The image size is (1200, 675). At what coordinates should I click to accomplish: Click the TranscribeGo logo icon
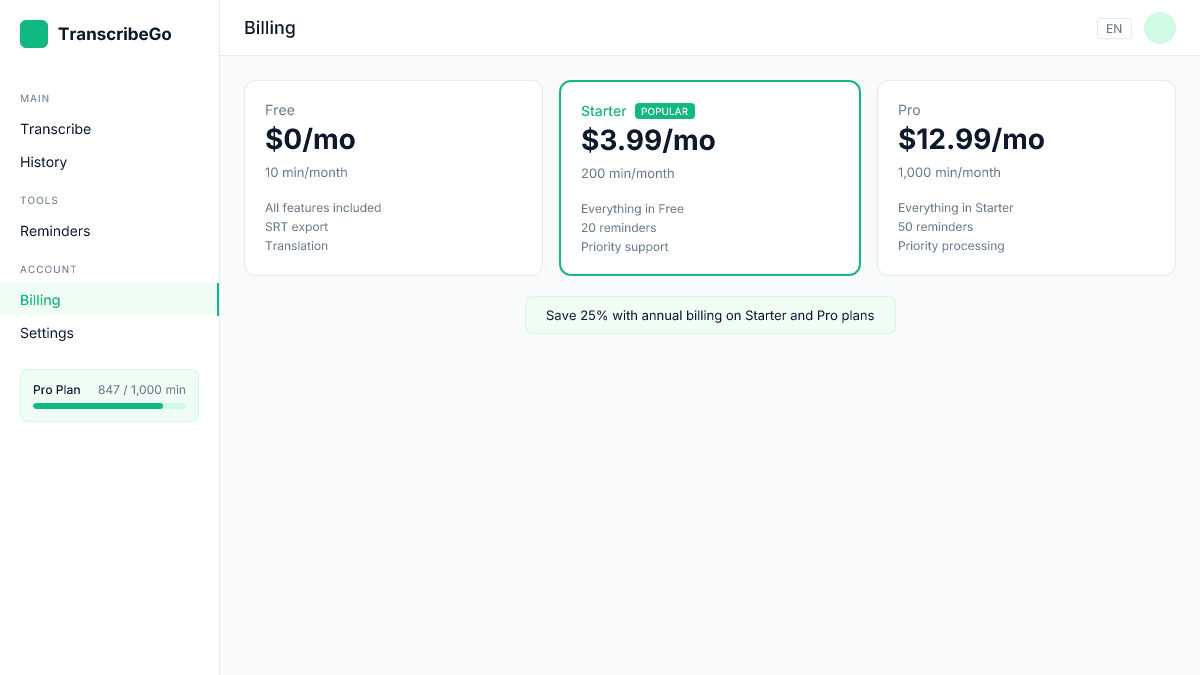[33, 33]
